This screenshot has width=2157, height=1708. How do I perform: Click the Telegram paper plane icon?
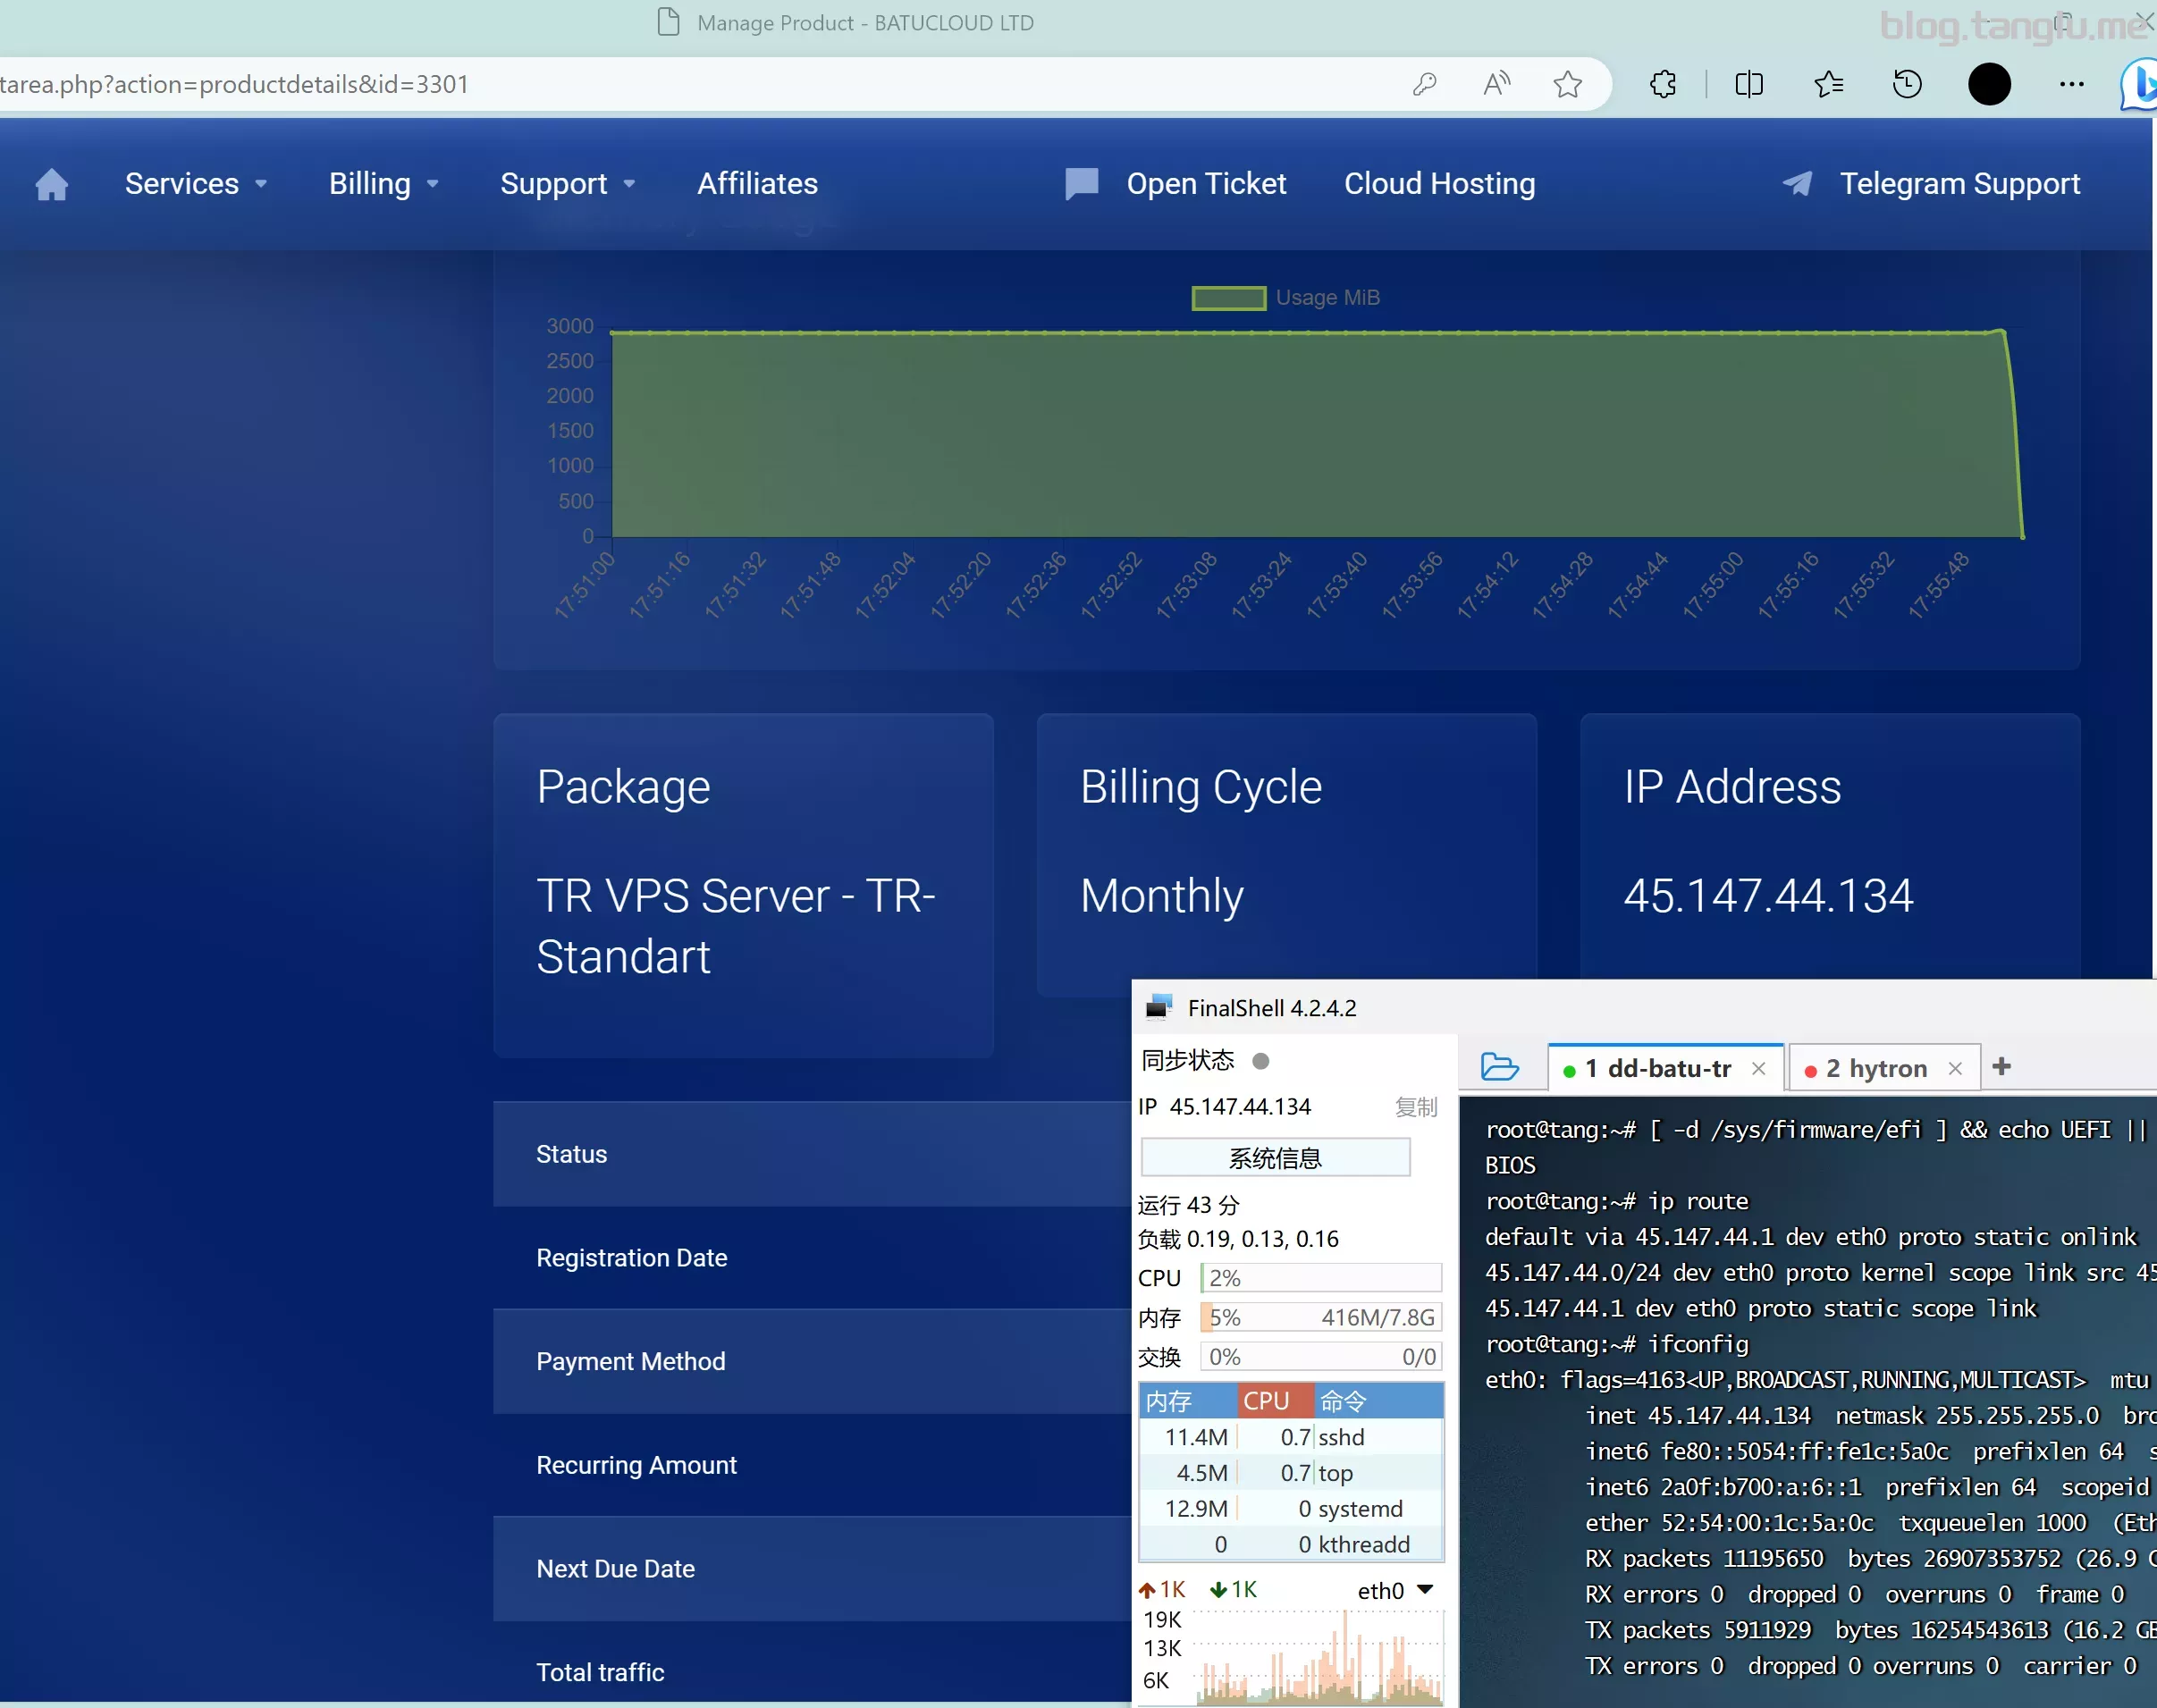point(1797,184)
